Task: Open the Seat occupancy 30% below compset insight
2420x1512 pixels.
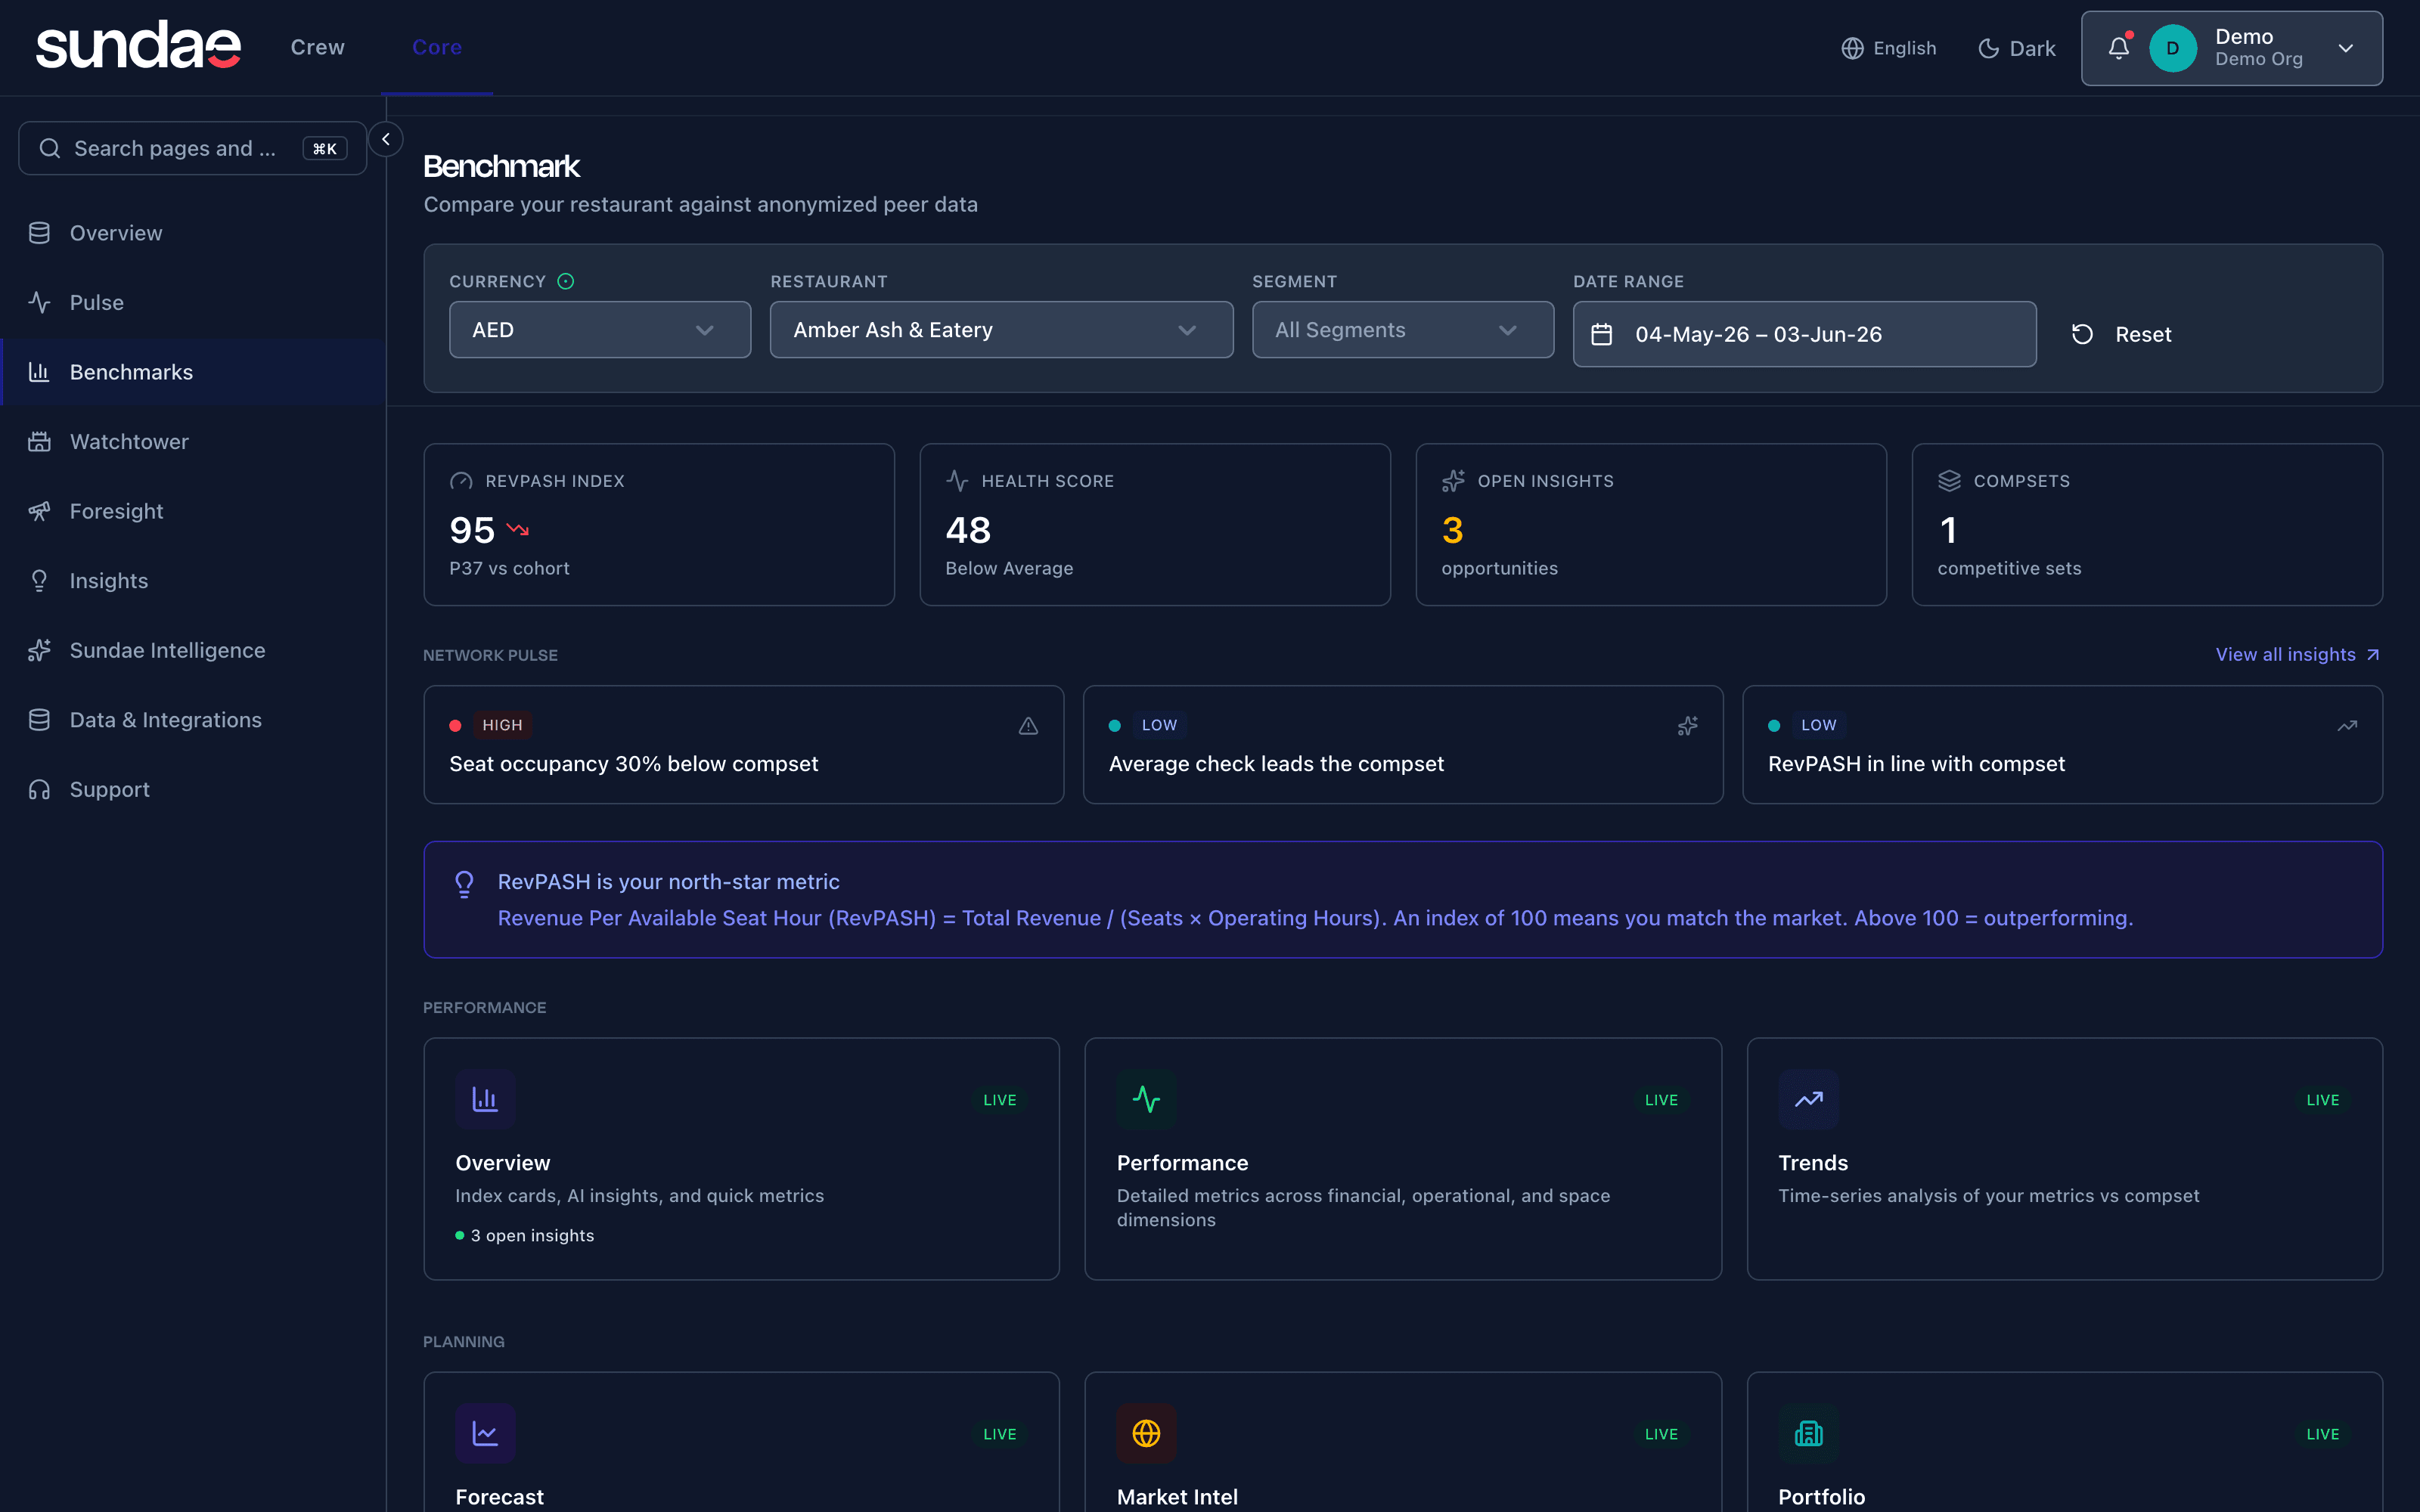Action: 743,744
